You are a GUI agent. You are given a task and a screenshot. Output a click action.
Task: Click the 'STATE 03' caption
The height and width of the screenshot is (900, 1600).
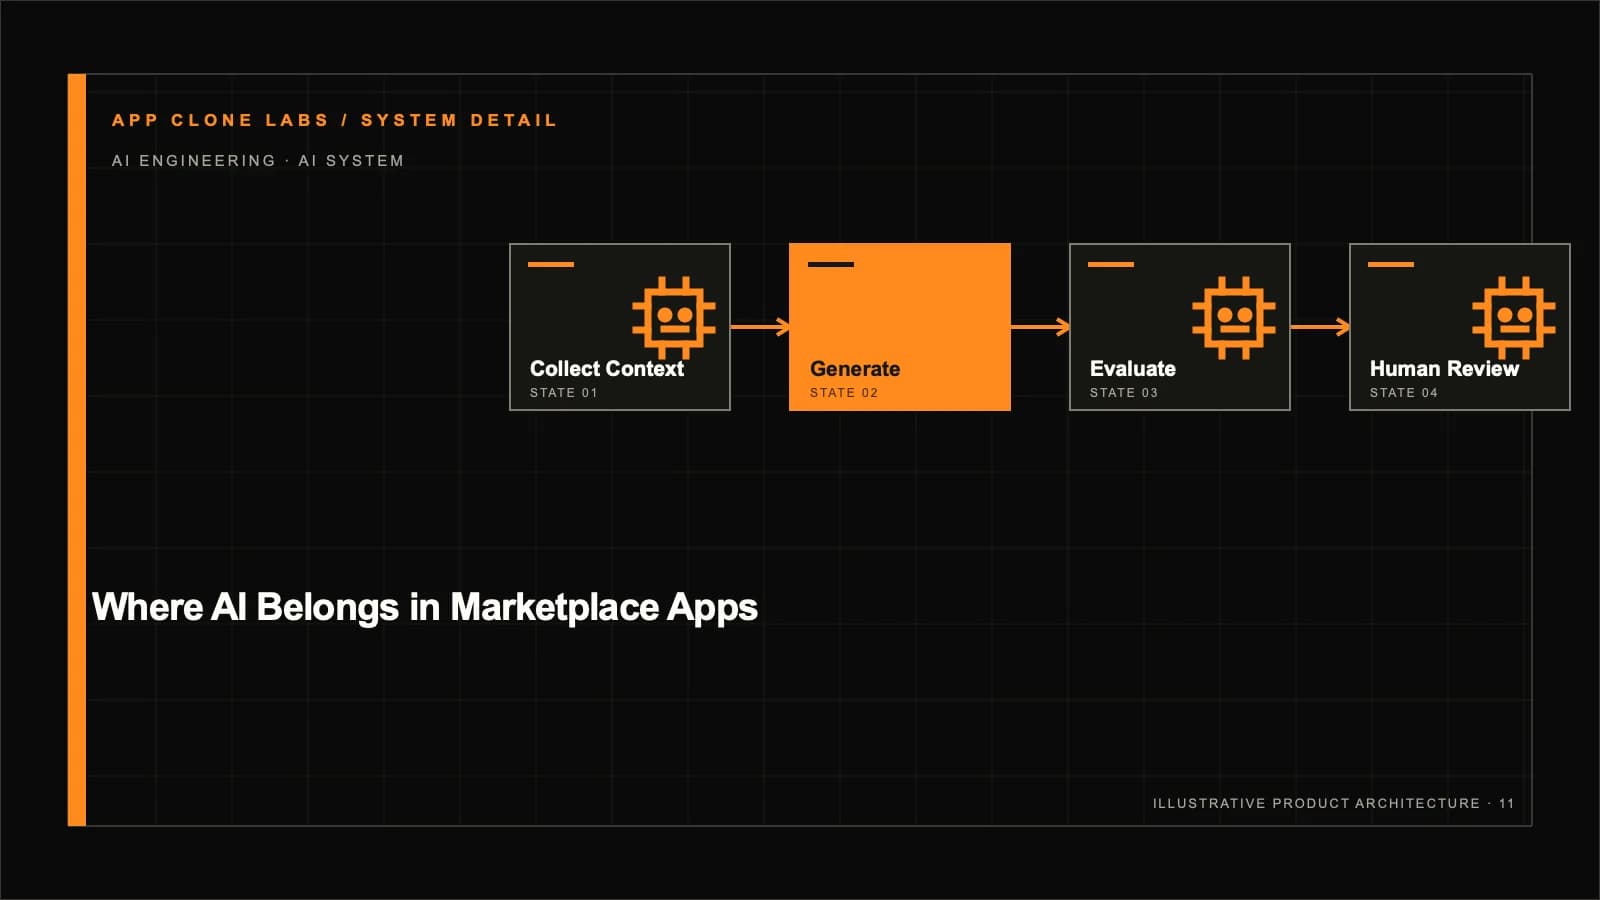(1124, 393)
